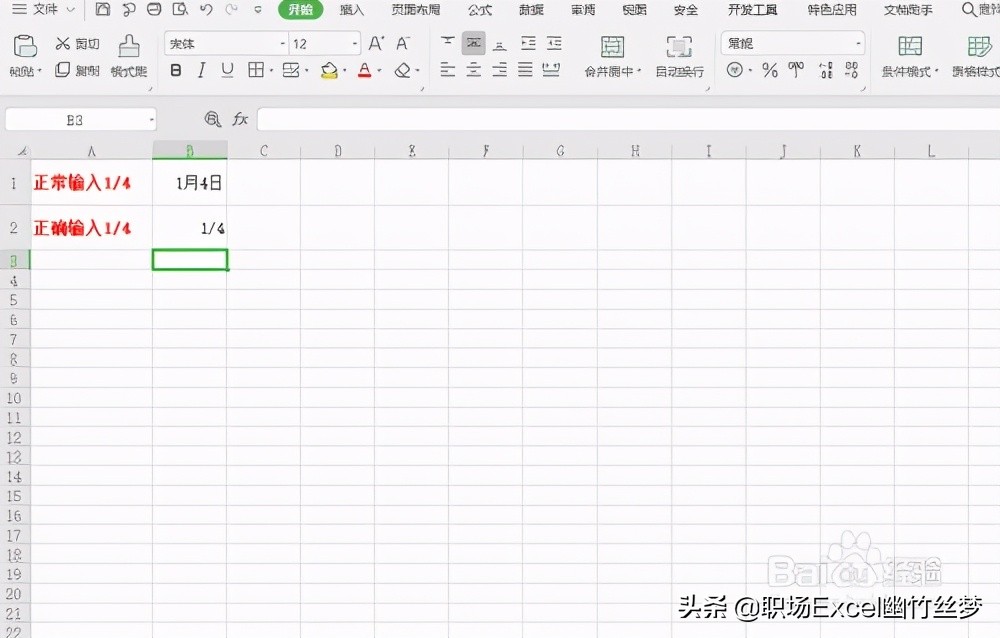Click the formula bar input field

pos(628,119)
